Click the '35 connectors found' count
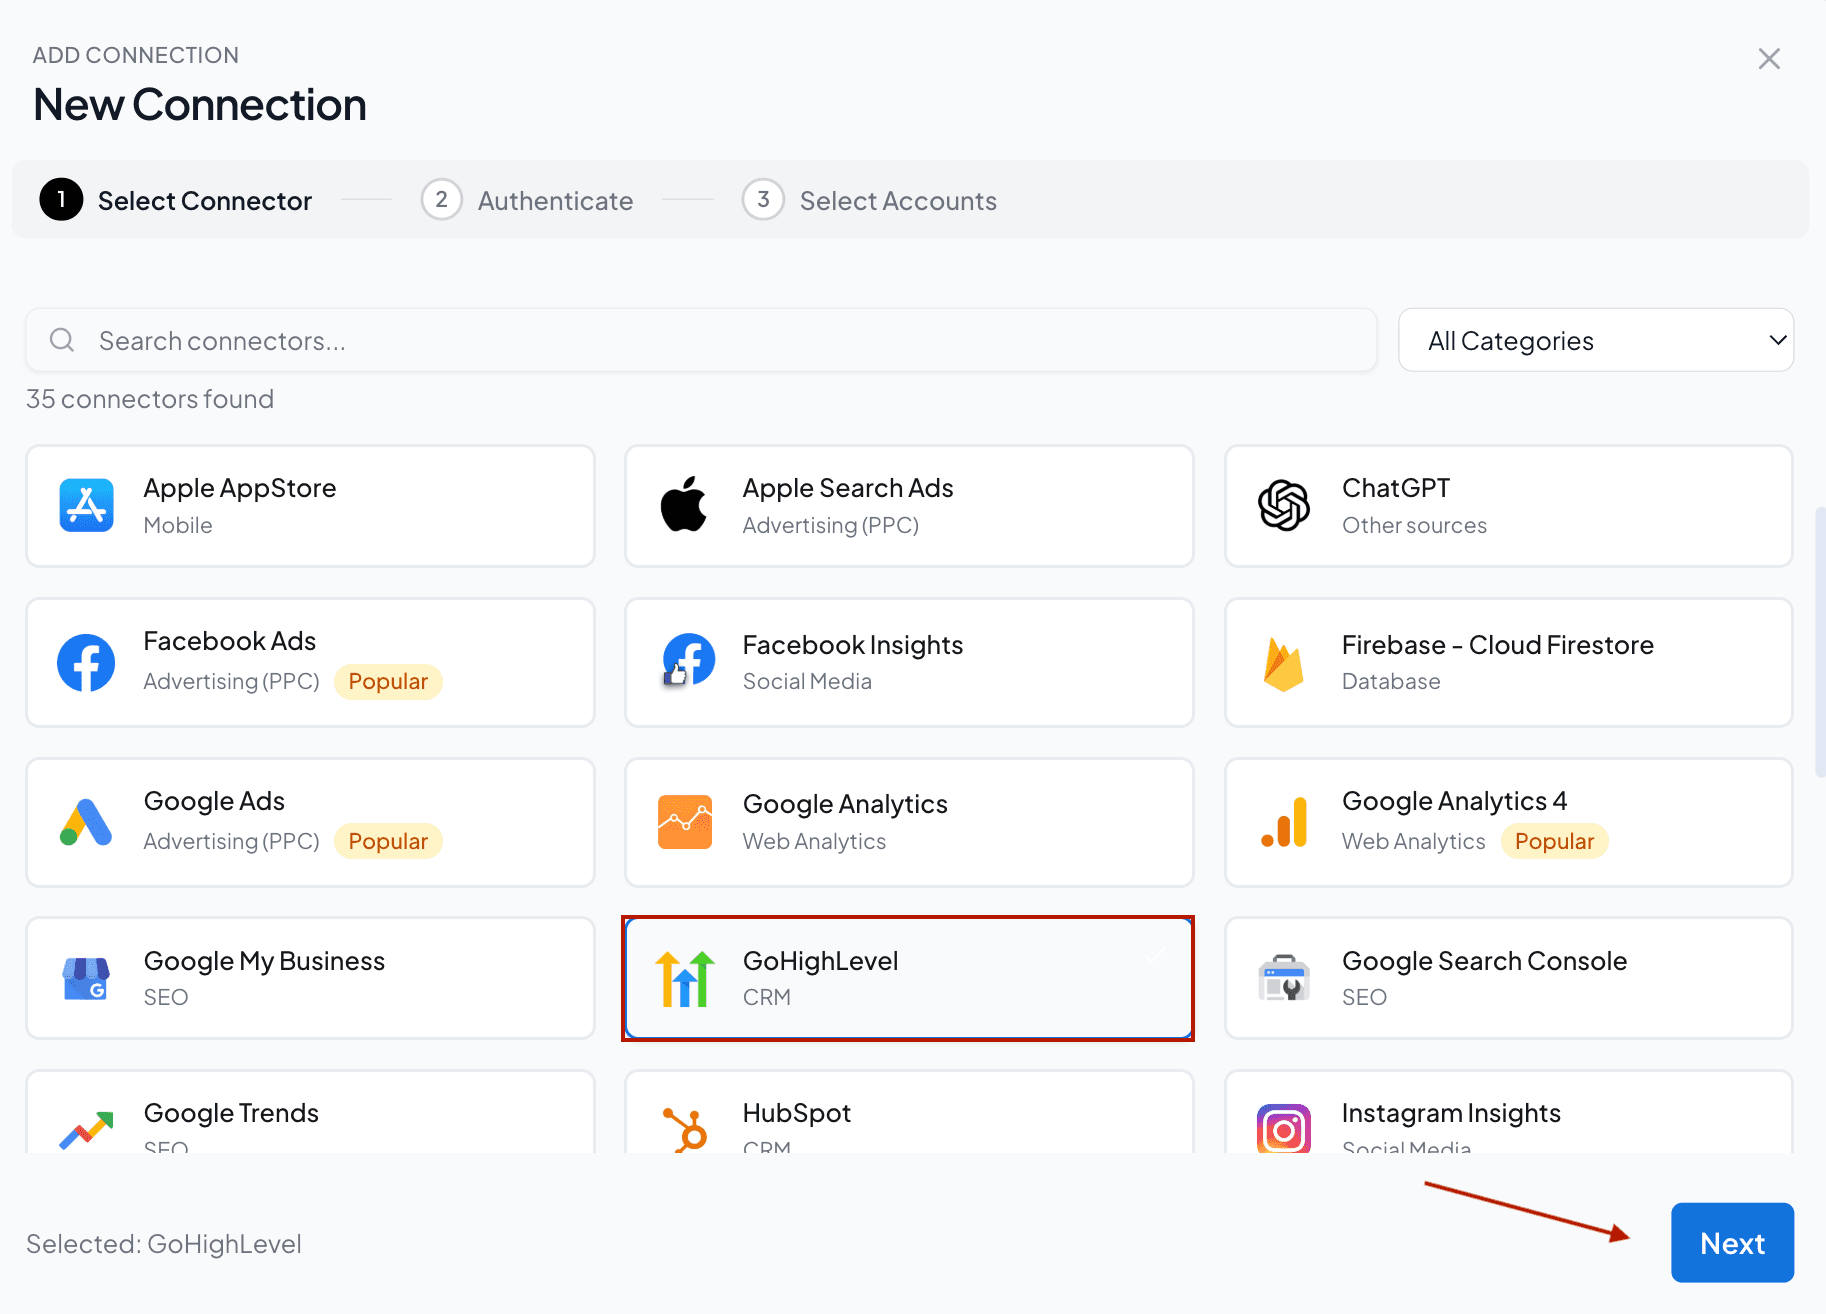 tap(150, 399)
